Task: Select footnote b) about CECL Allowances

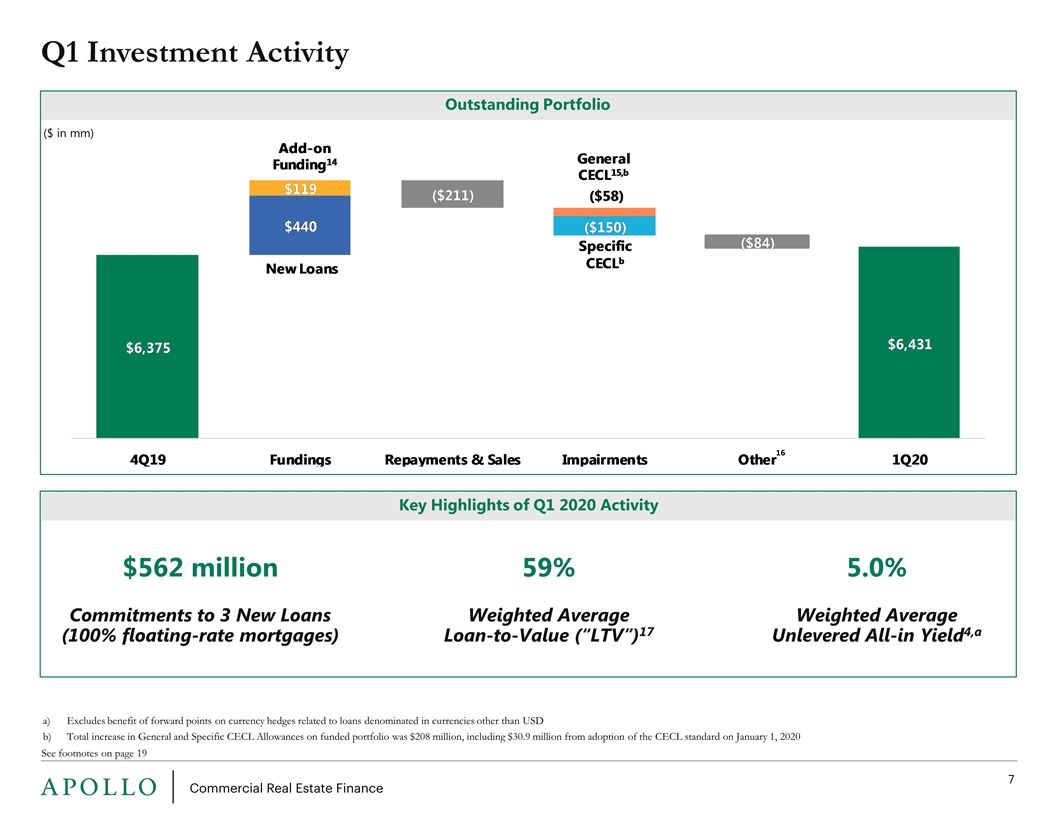Action: click(422, 737)
